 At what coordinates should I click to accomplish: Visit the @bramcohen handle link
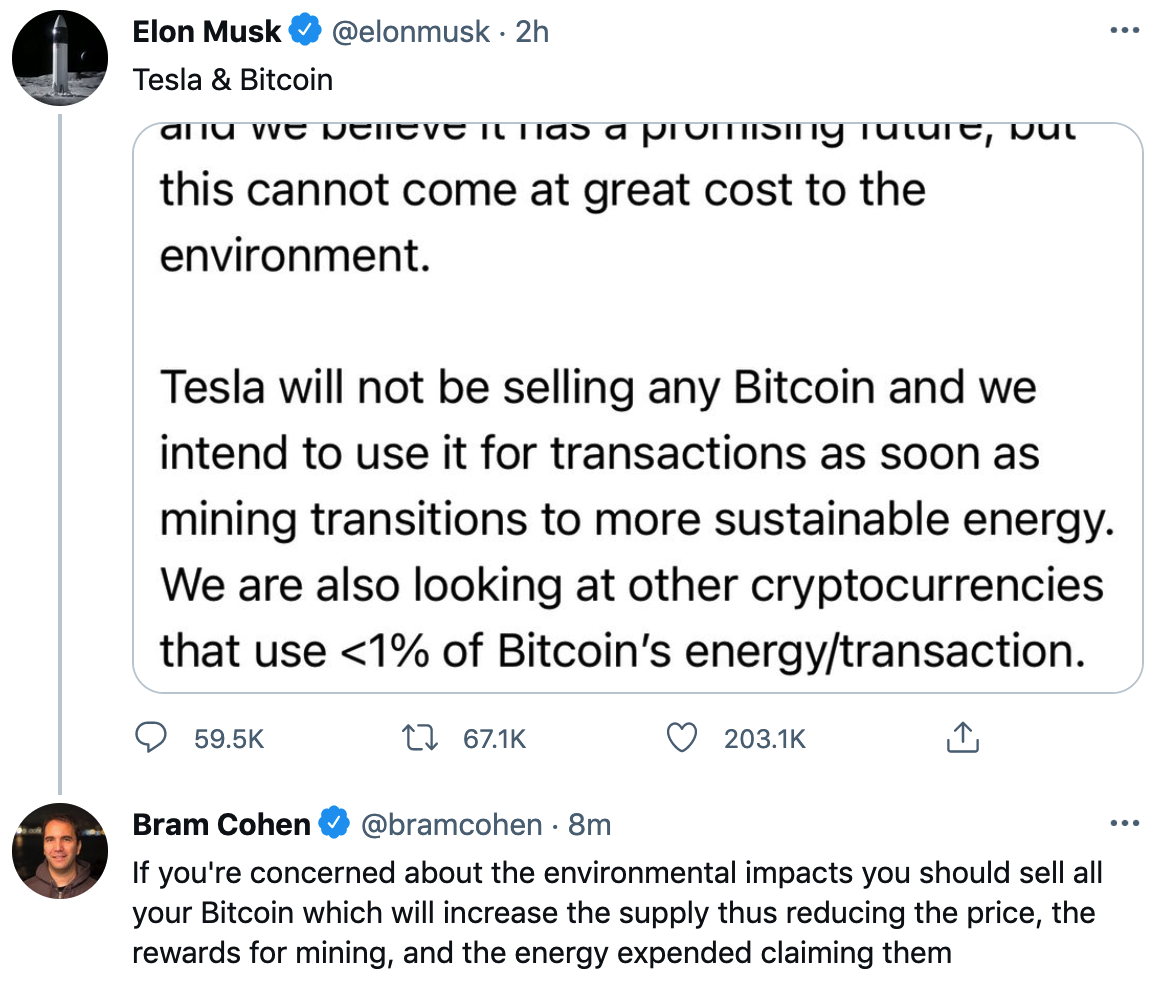(451, 824)
